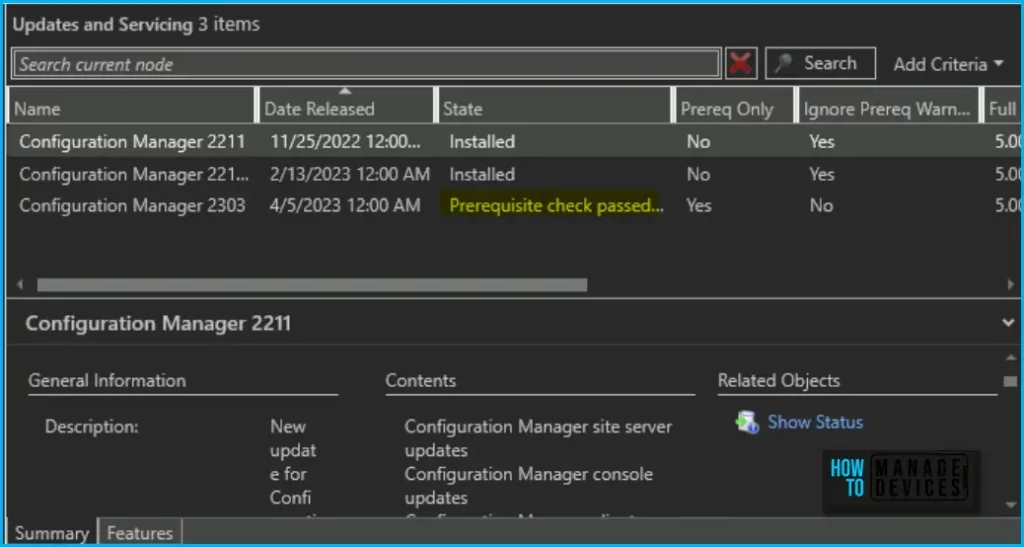The width and height of the screenshot is (1024, 547).
Task: Select the Configuration Manager 2303 row
Action: click(x=132, y=206)
